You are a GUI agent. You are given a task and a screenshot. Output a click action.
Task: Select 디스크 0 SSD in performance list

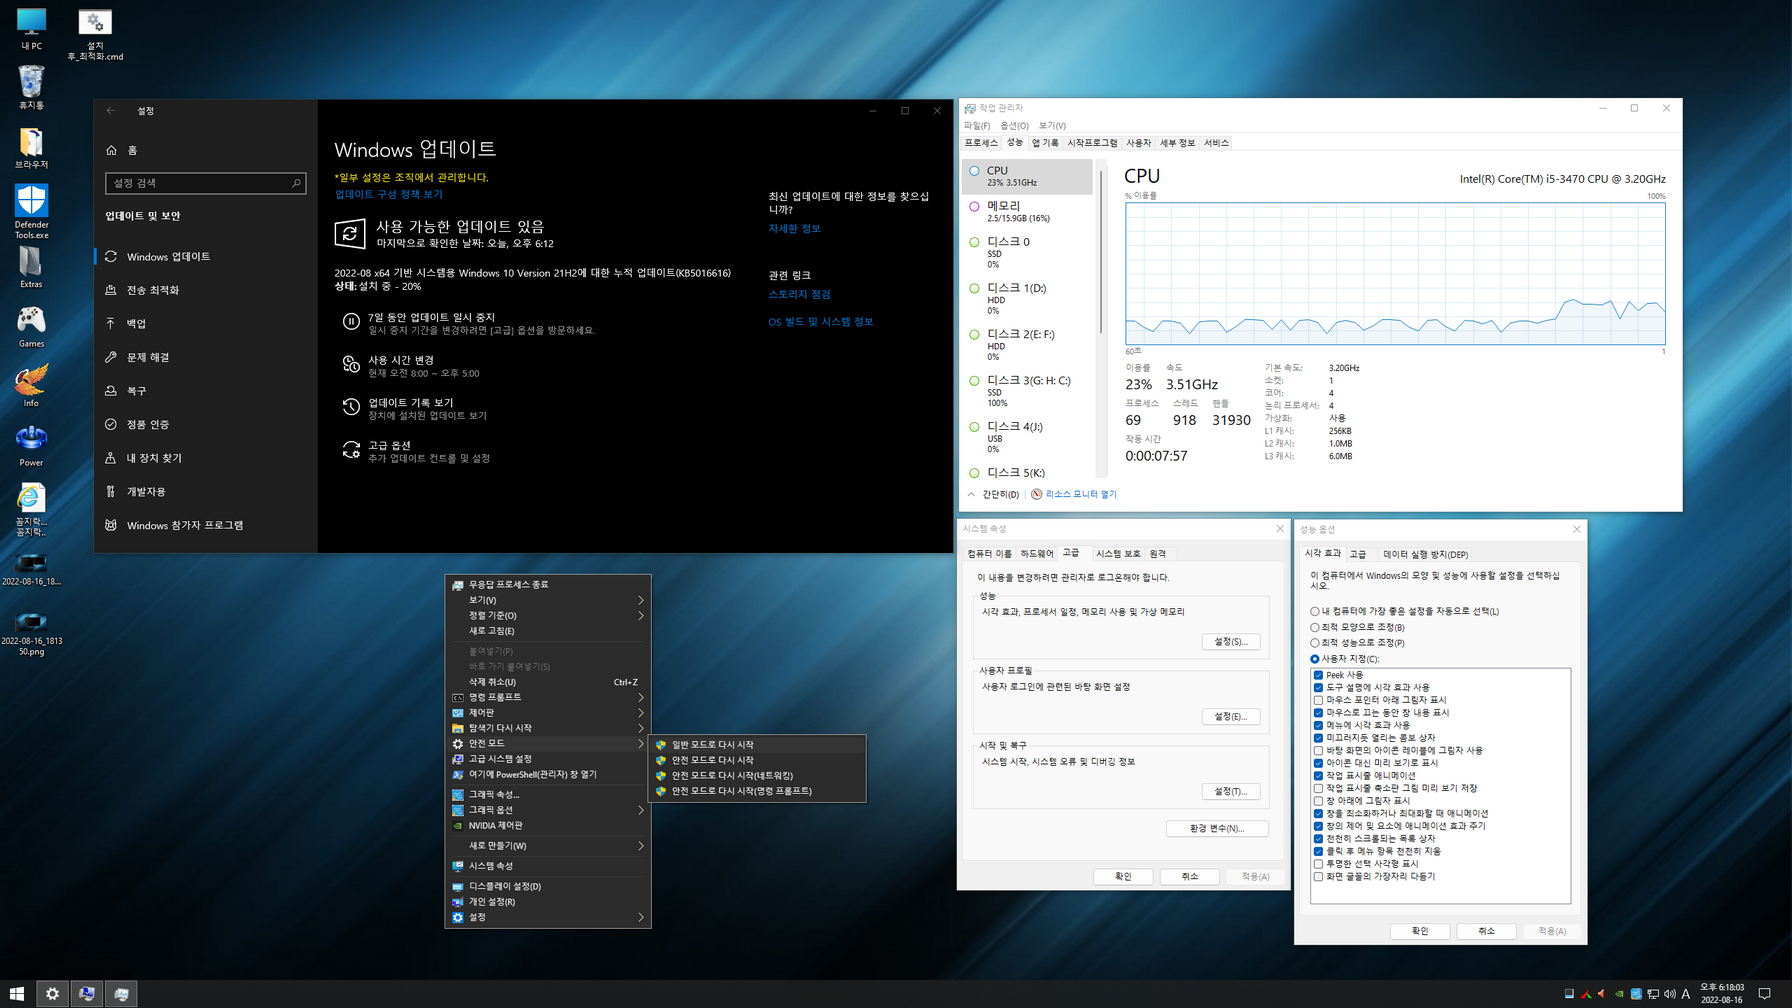point(1027,253)
